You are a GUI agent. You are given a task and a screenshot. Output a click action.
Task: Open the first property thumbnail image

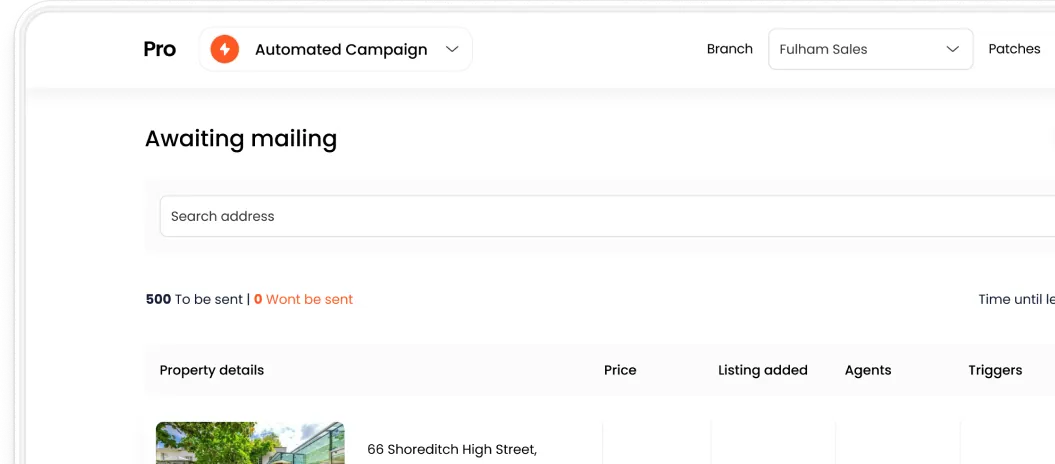(x=250, y=443)
